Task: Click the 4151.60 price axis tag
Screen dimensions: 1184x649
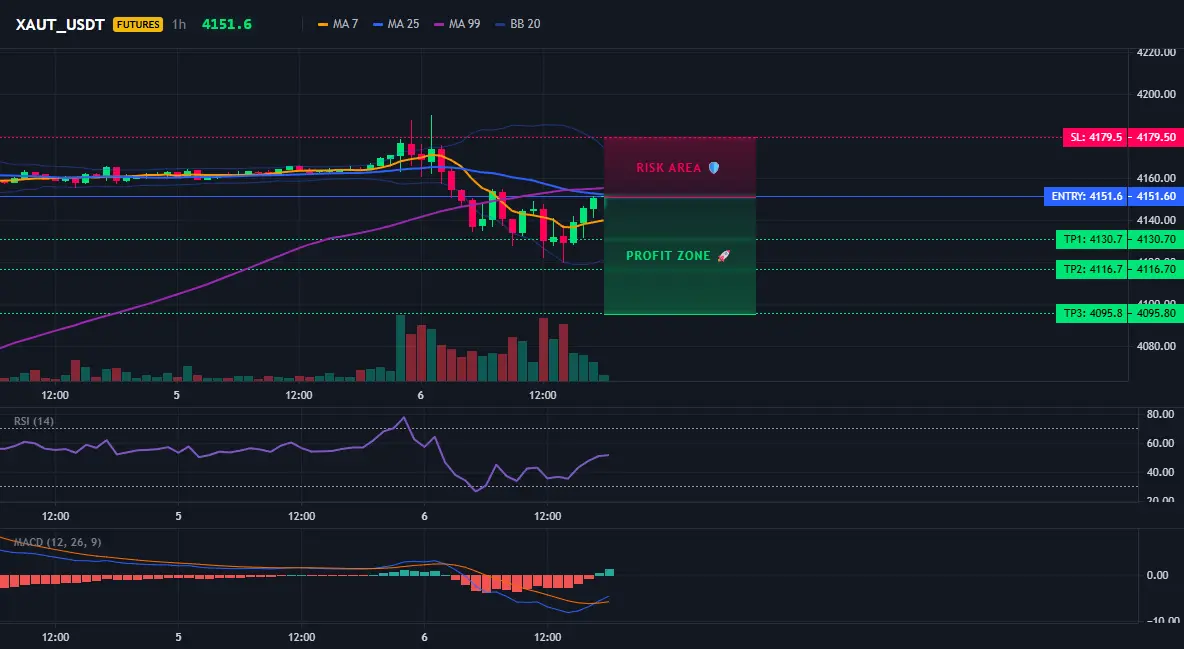Action: pos(1156,196)
